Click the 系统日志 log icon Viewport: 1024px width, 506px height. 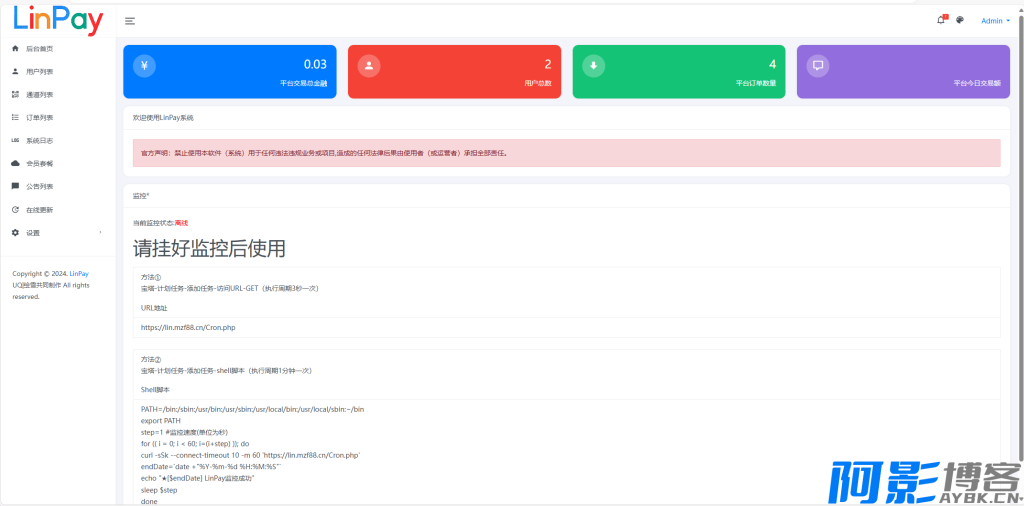pyautogui.click(x=15, y=140)
